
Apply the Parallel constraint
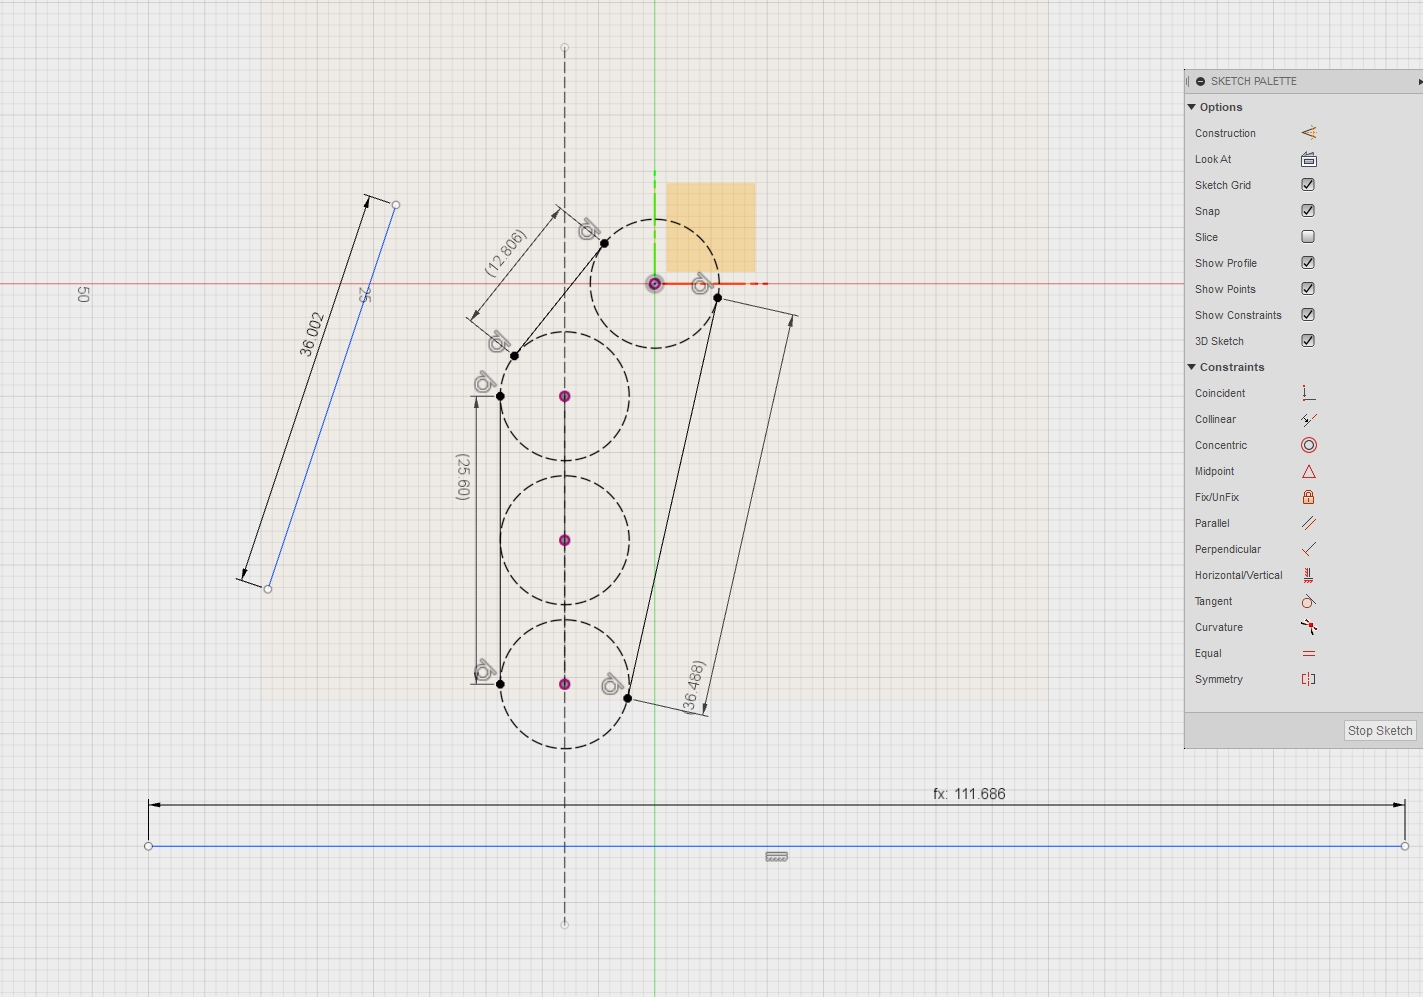pyautogui.click(x=1308, y=523)
